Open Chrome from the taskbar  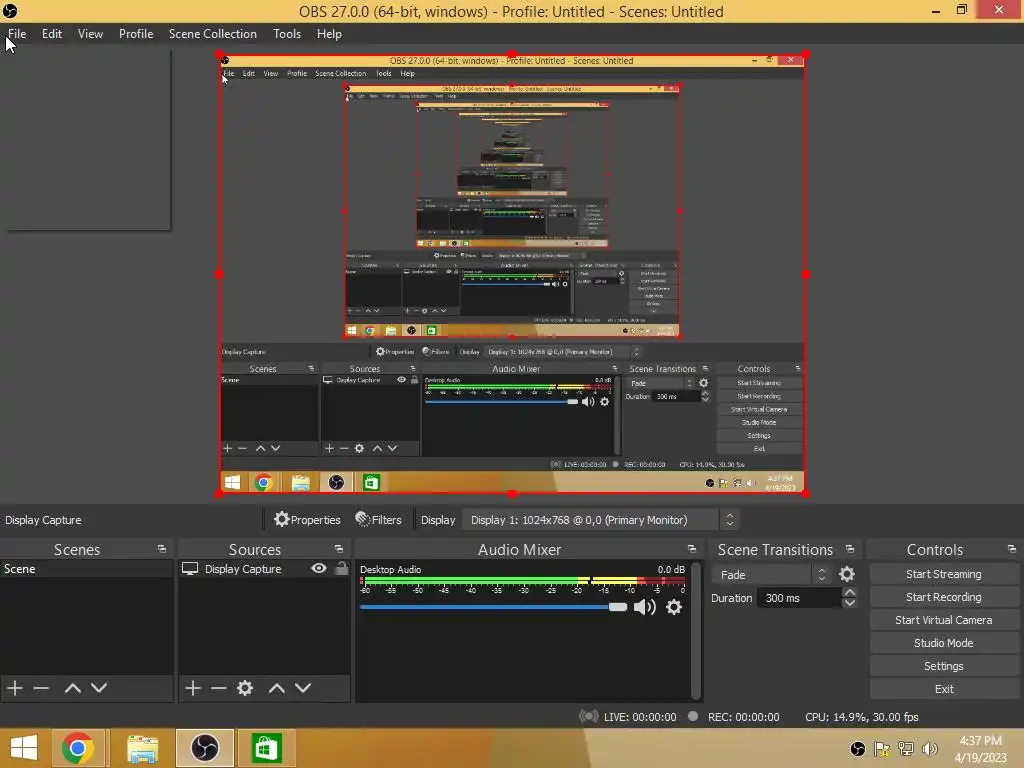[78, 748]
